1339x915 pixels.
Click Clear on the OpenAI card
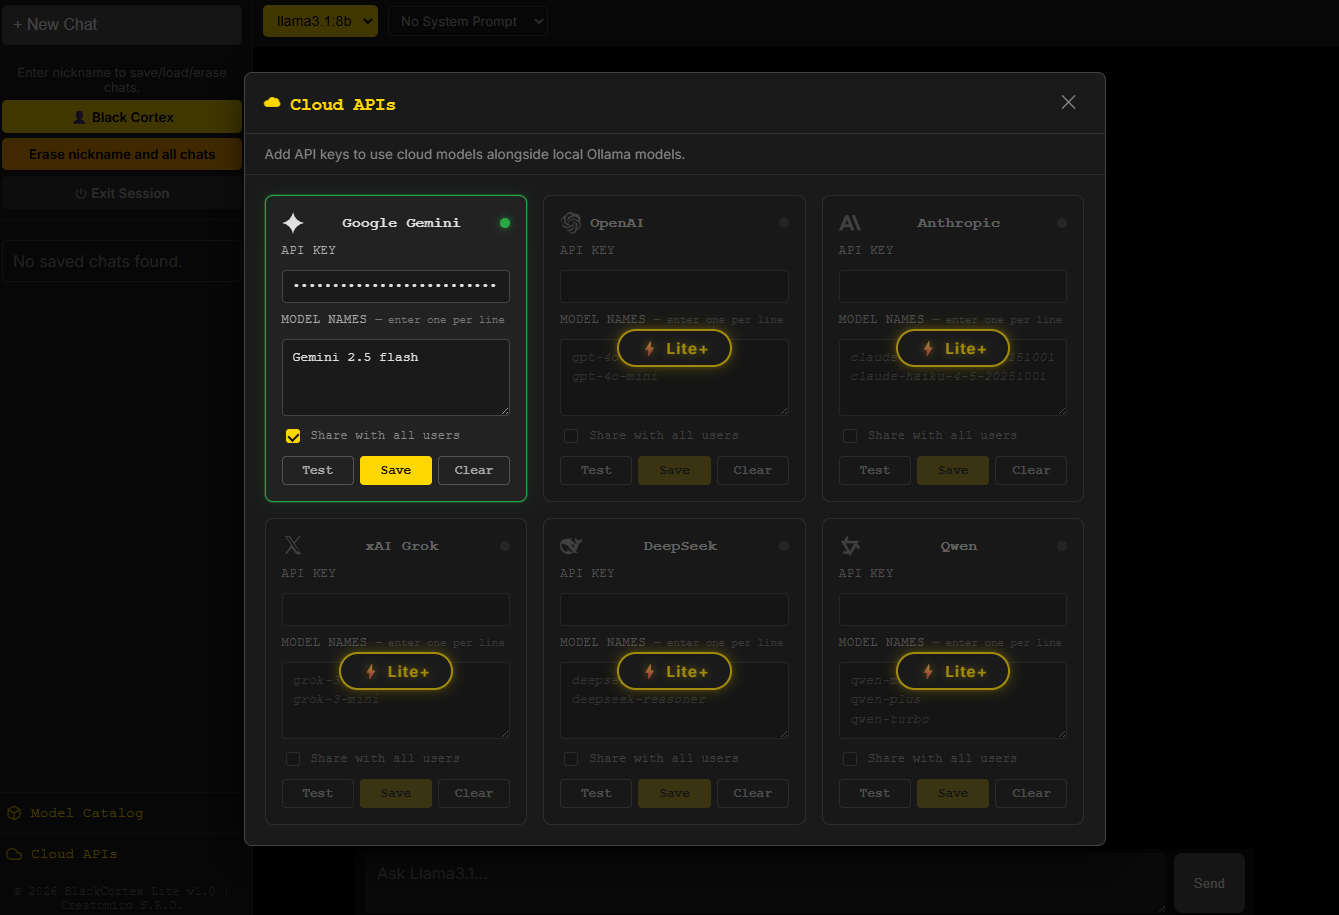point(753,470)
